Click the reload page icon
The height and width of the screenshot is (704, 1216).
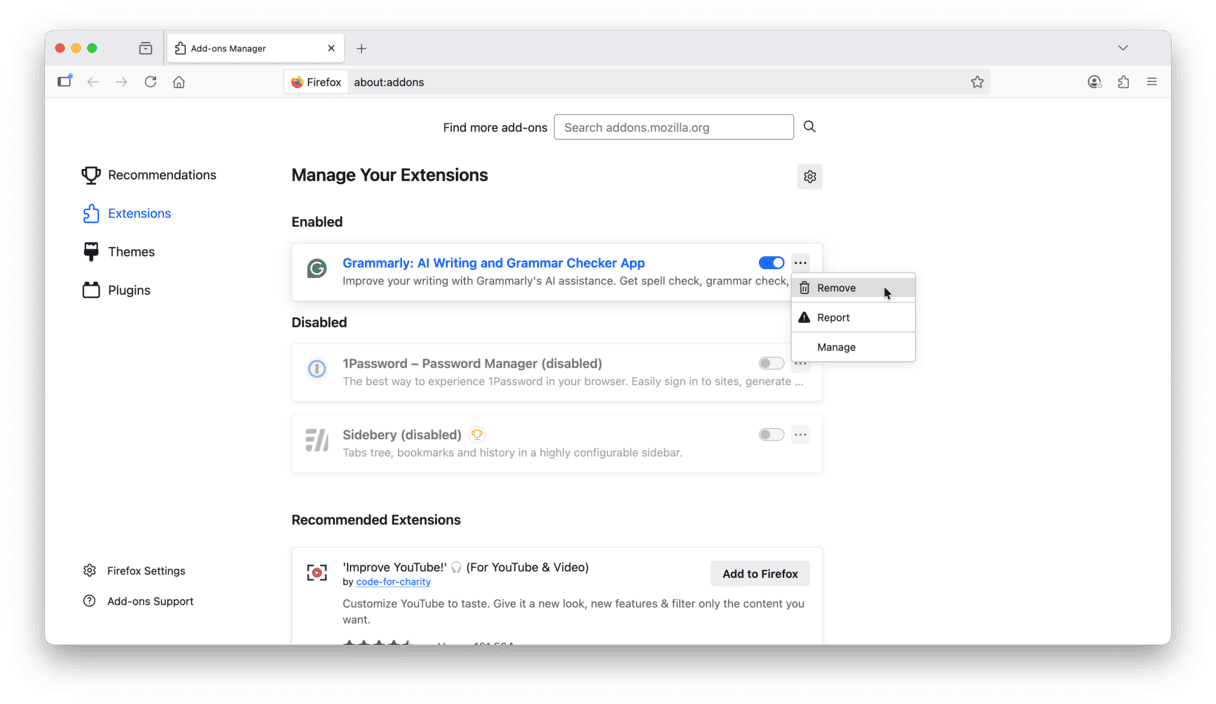tap(150, 82)
